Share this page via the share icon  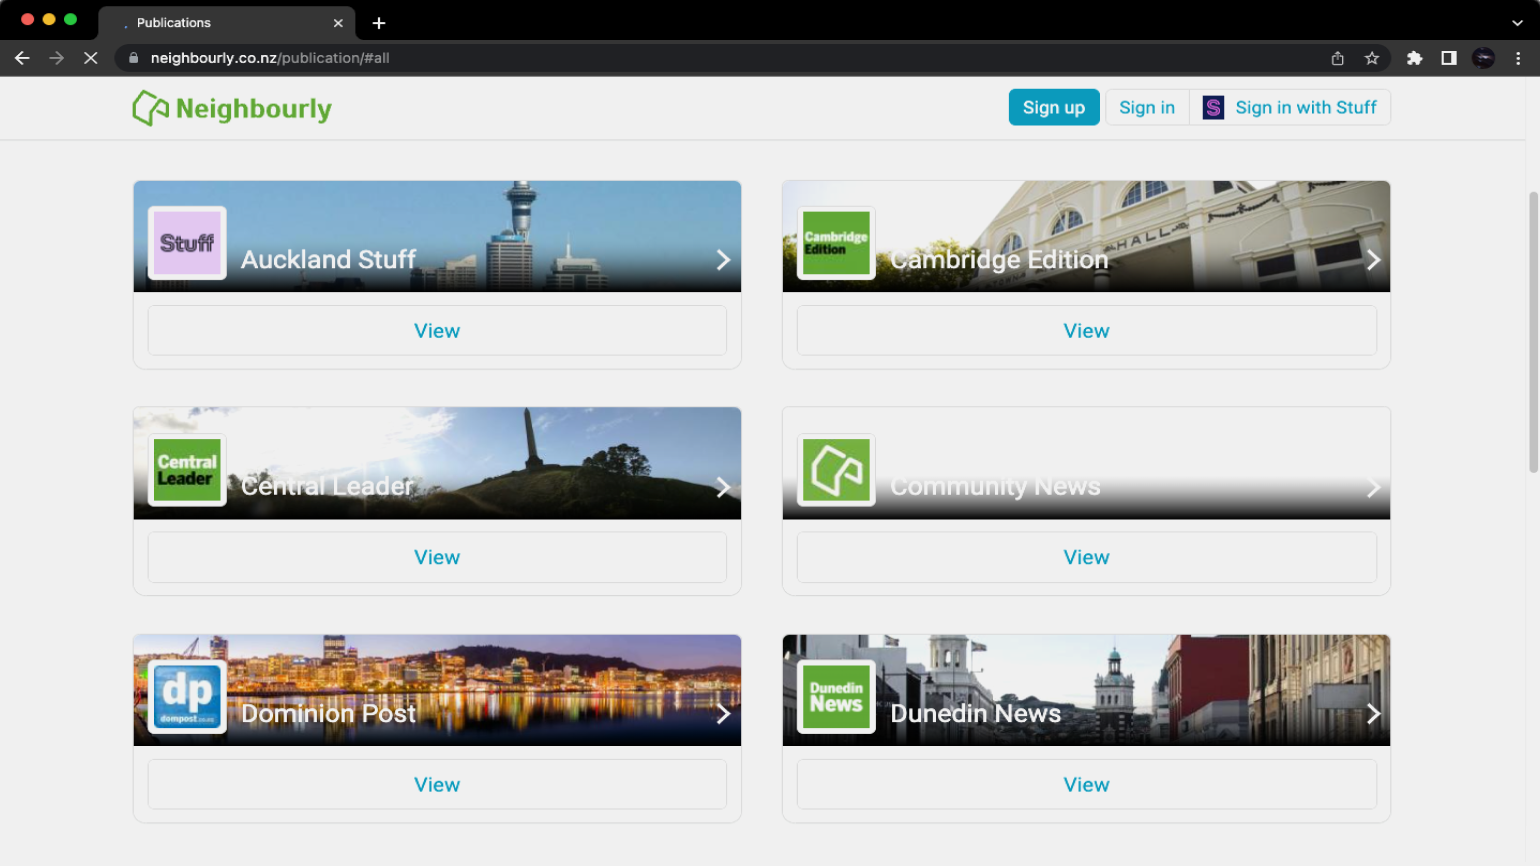pos(1338,58)
